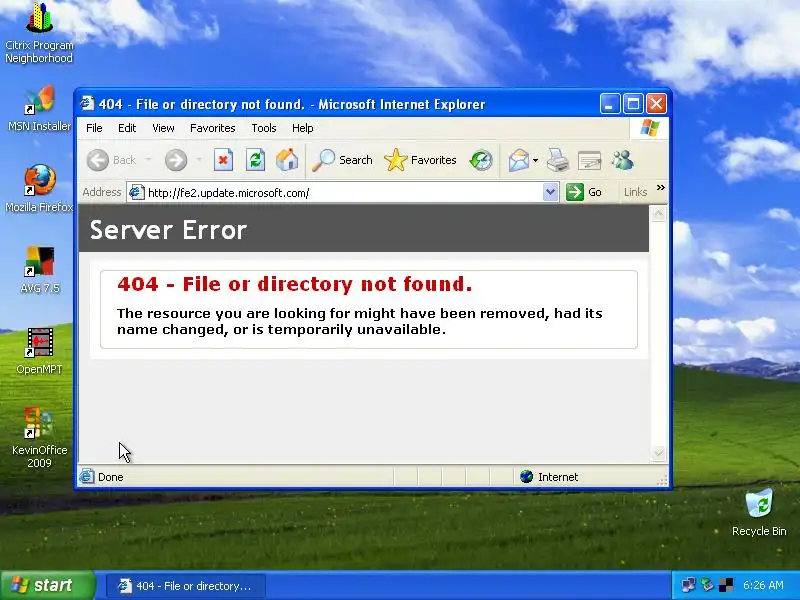This screenshot has width=800, height=600.
Task: Click the page icon in address bar
Action: point(136,192)
